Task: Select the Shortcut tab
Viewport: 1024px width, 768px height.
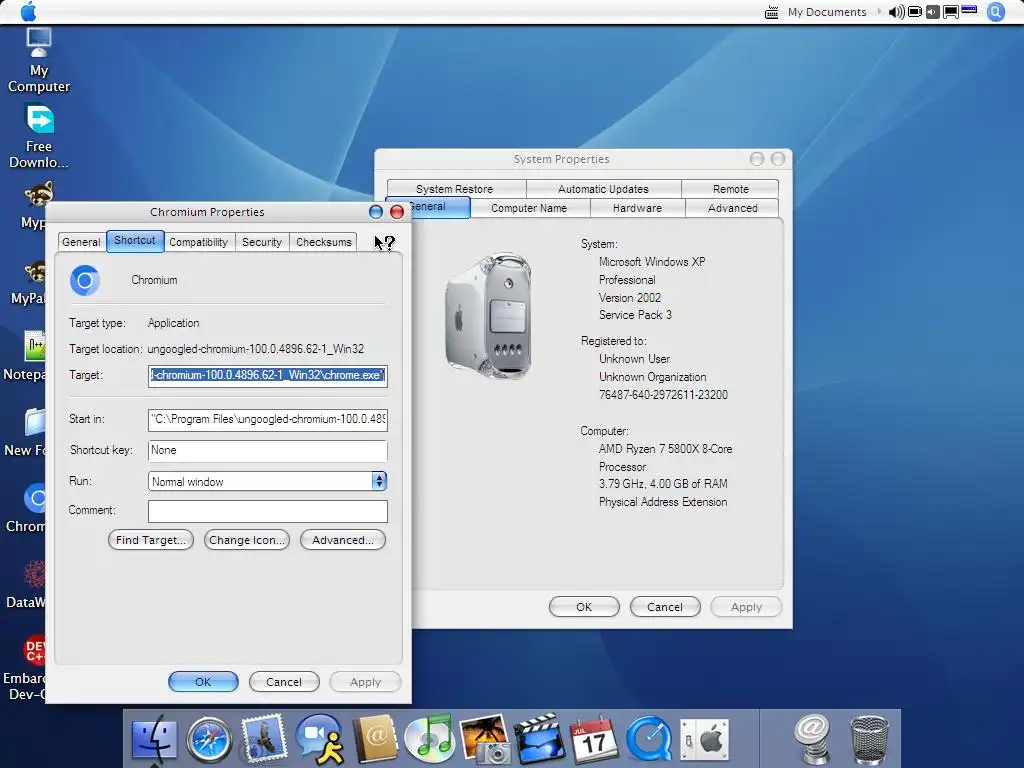Action: click(x=135, y=240)
